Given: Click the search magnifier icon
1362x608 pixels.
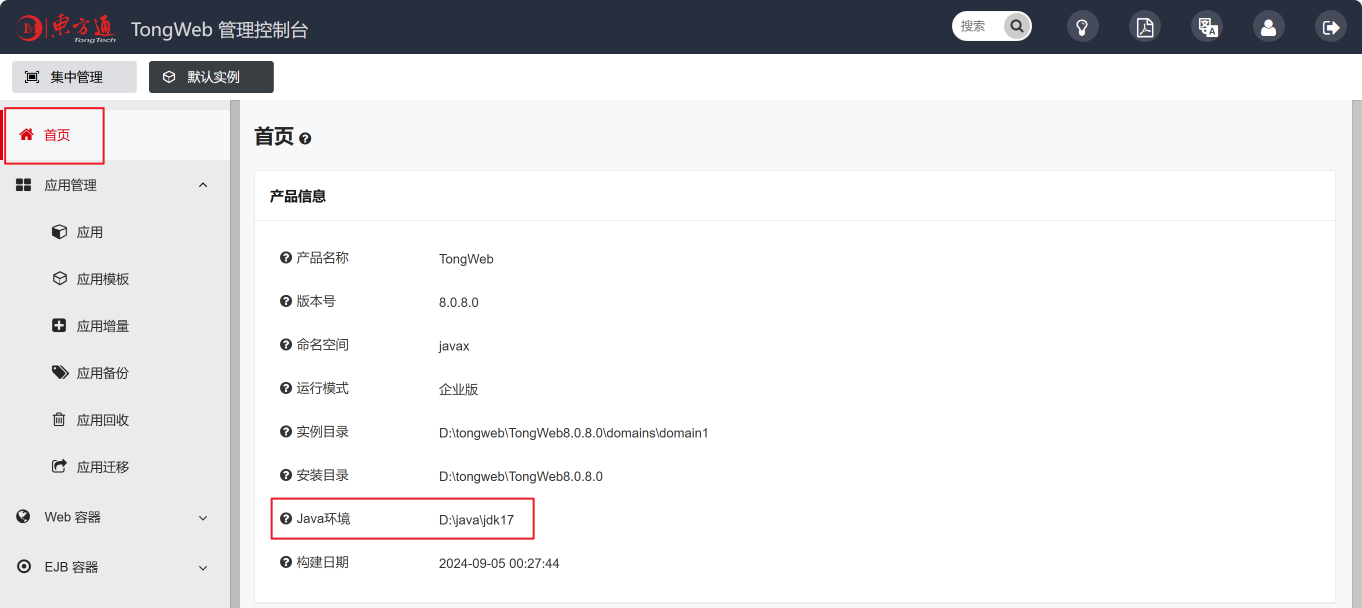Looking at the screenshot, I should 1017,26.
